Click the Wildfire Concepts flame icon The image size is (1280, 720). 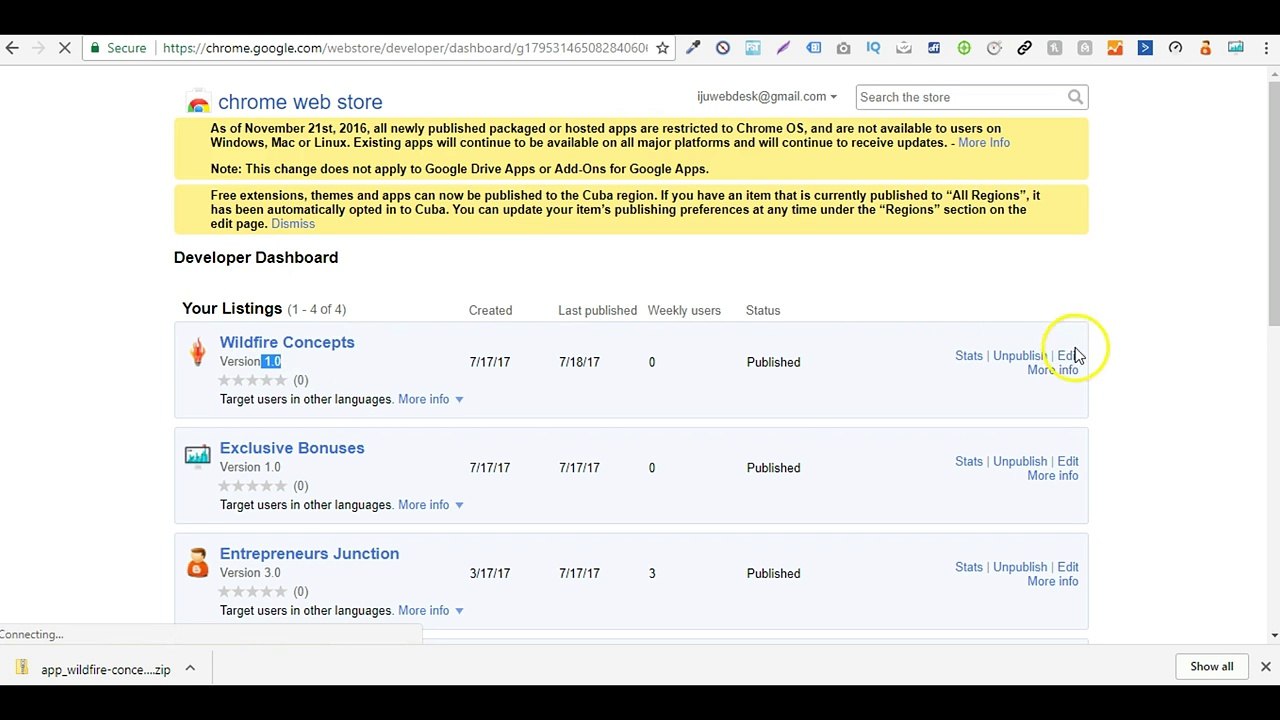click(x=197, y=351)
